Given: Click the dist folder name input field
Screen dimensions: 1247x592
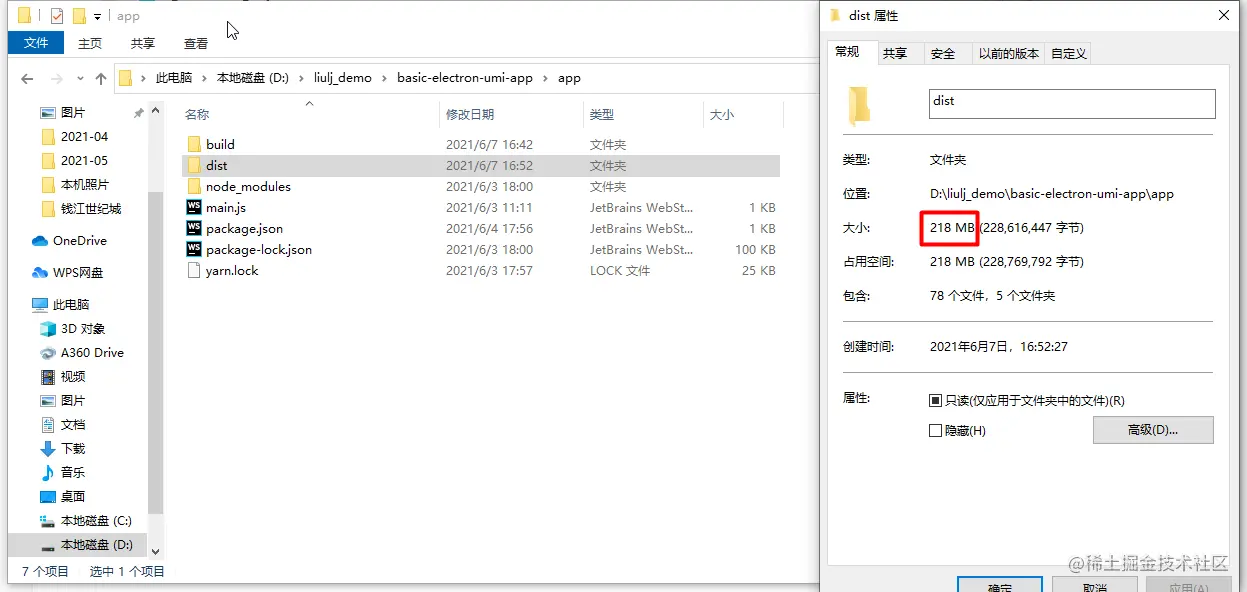Looking at the screenshot, I should 1072,103.
